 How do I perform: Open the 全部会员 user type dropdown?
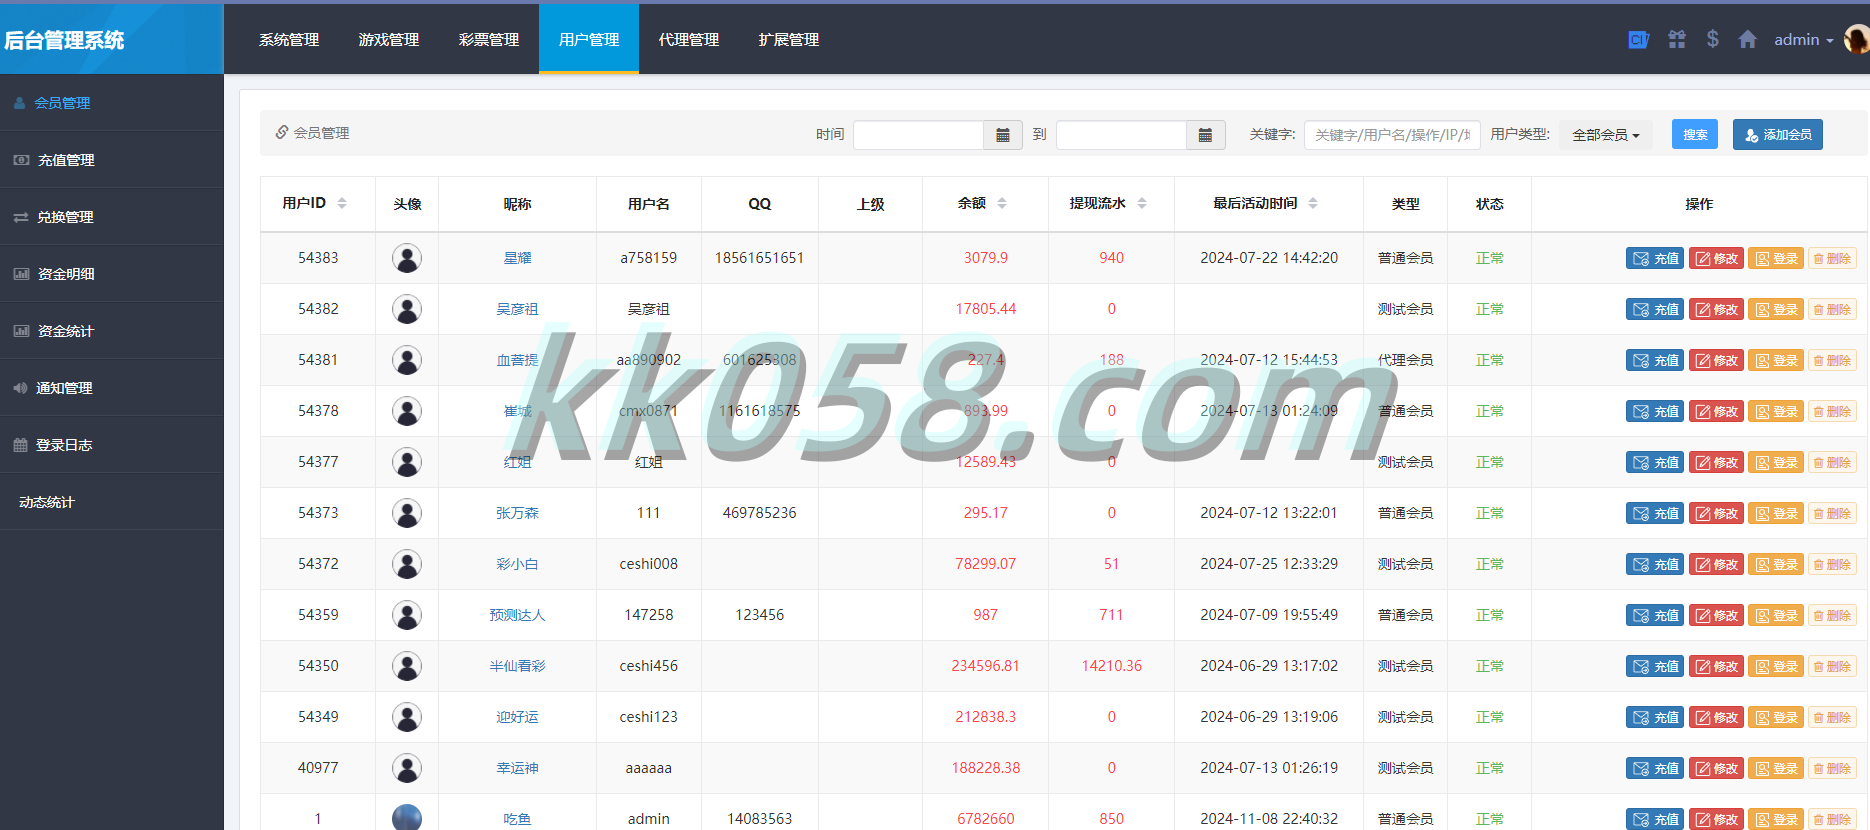[x=1605, y=135]
